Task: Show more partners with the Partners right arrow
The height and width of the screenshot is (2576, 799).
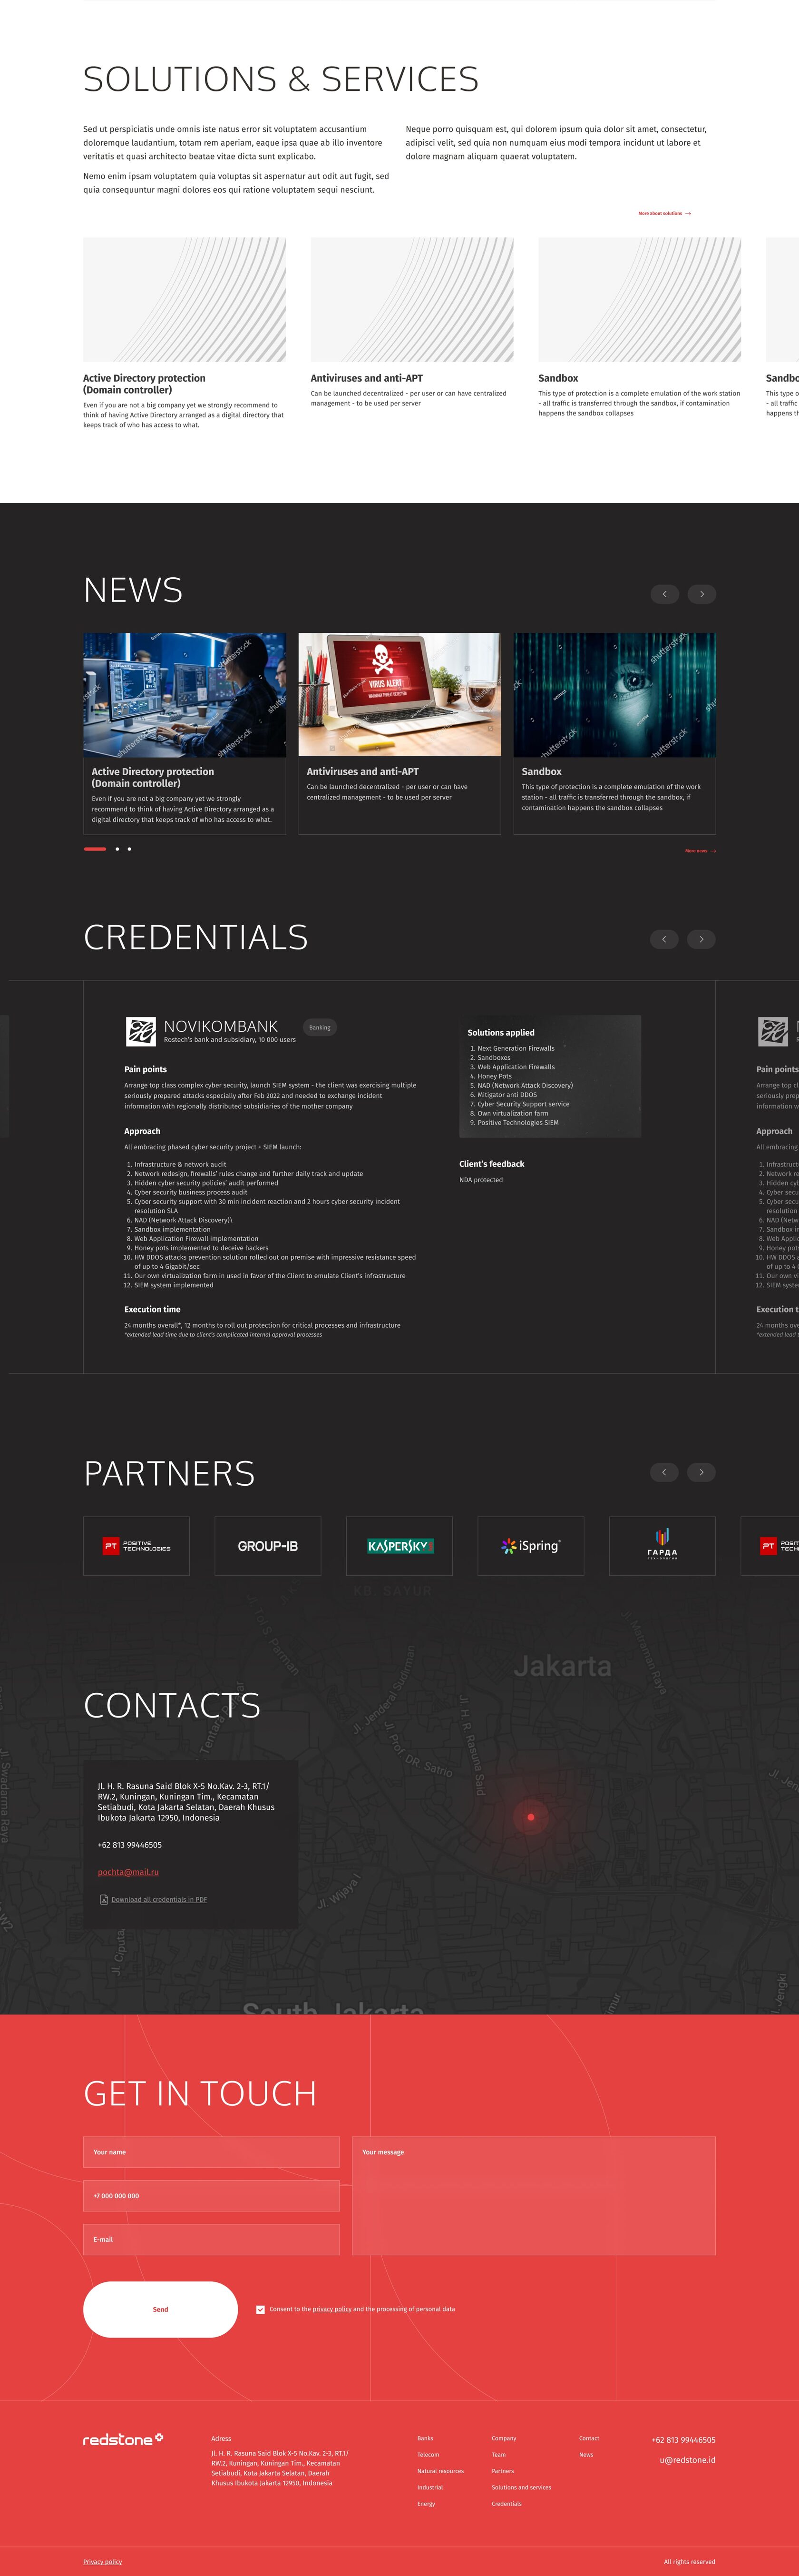Action: 702,1472
